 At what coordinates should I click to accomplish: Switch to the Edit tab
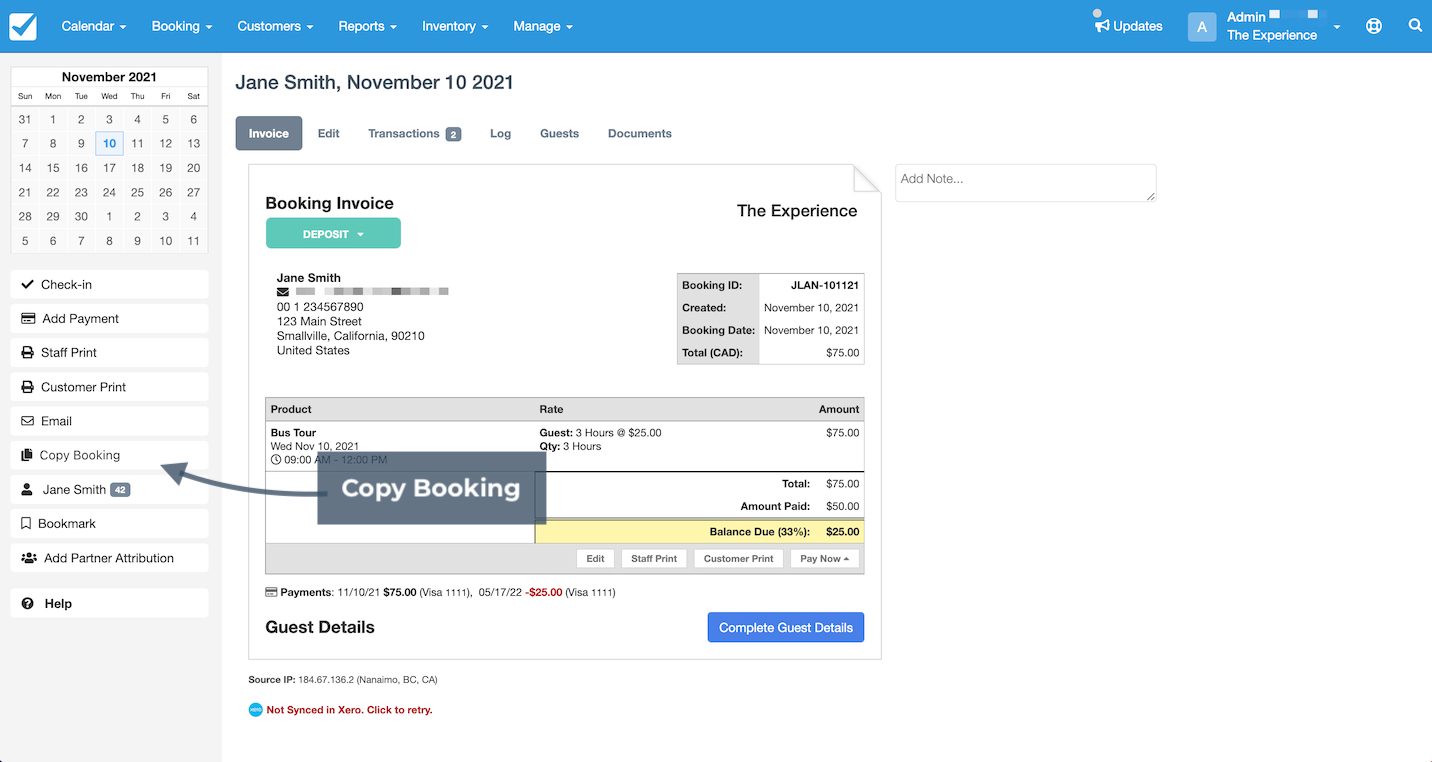[329, 133]
